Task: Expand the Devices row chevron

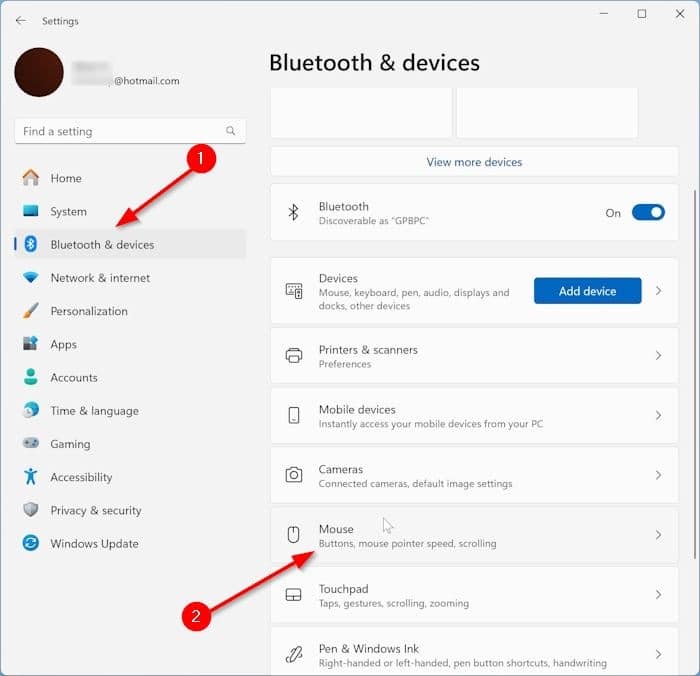Action: [x=658, y=291]
